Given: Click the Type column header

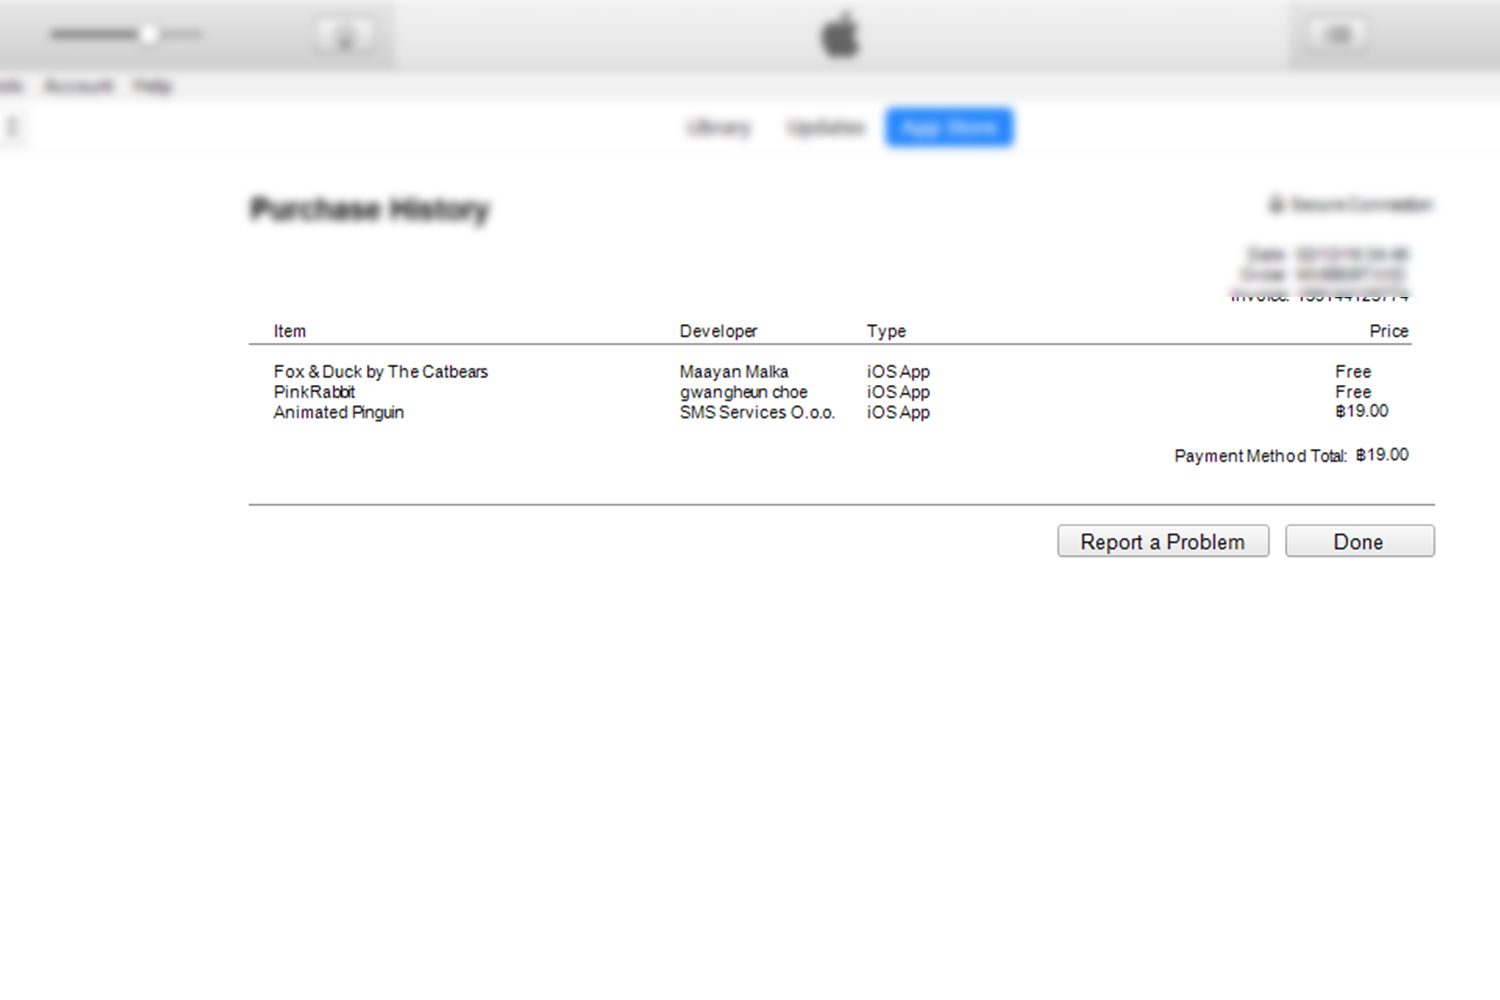Looking at the screenshot, I should click(886, 331).
